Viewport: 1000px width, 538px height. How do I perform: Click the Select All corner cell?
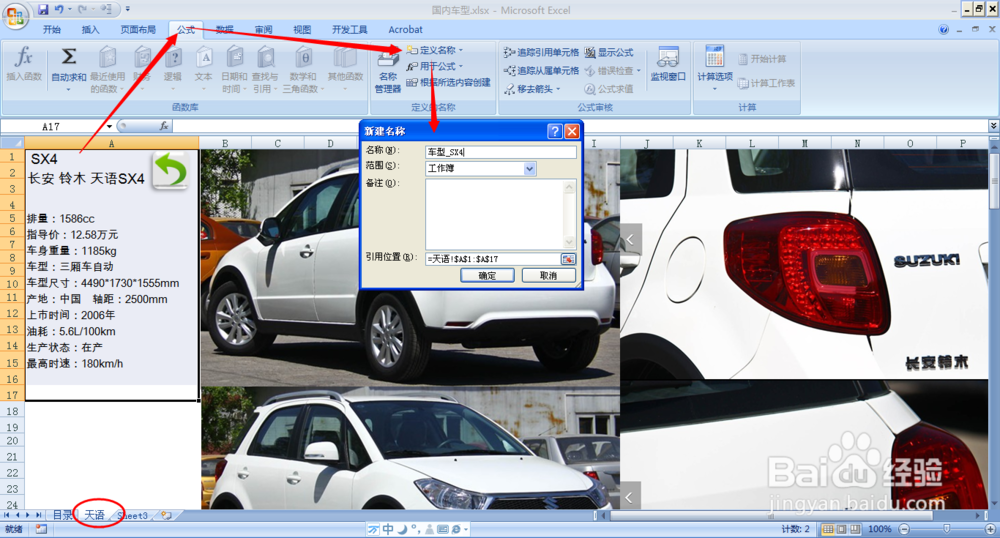(12, 143)
